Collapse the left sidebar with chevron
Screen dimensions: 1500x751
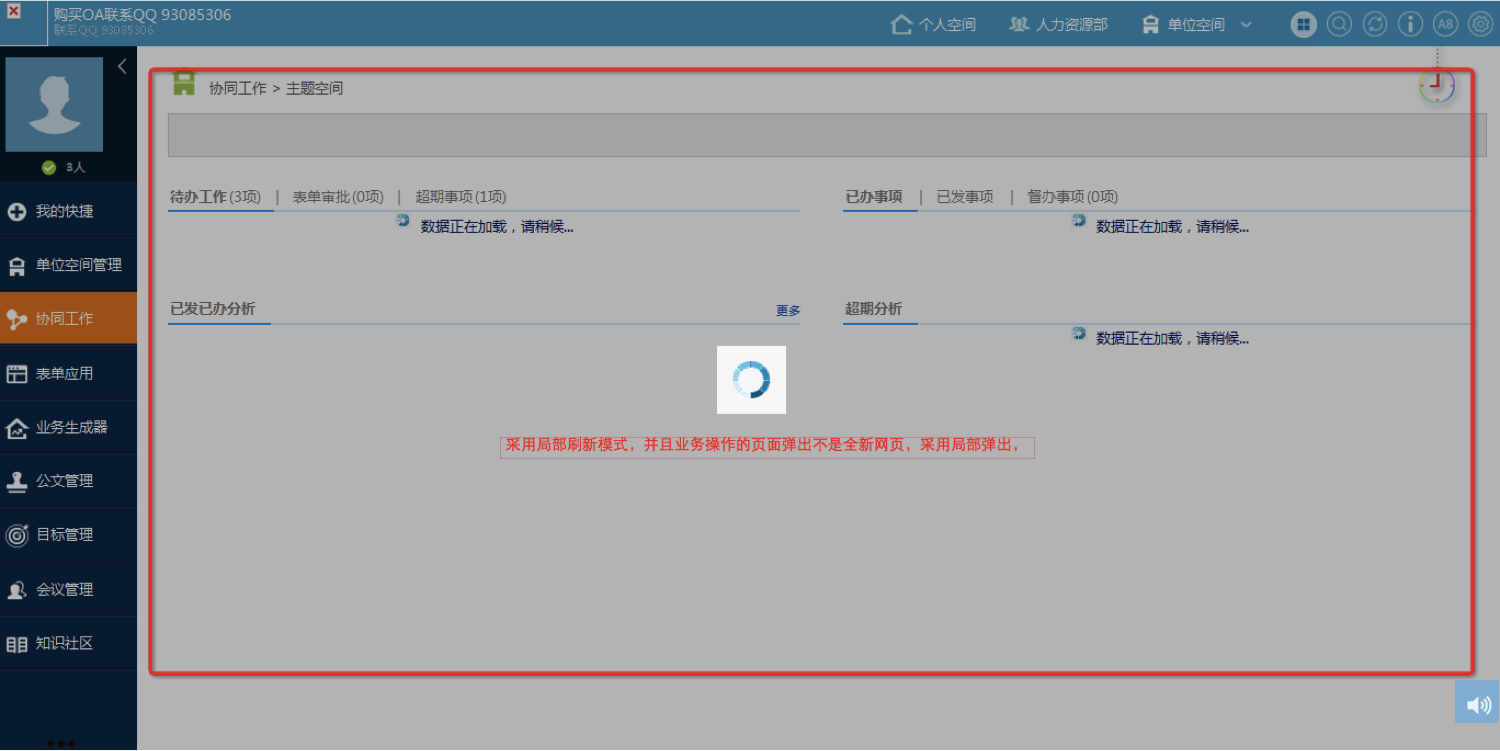(x=122, y=67)
